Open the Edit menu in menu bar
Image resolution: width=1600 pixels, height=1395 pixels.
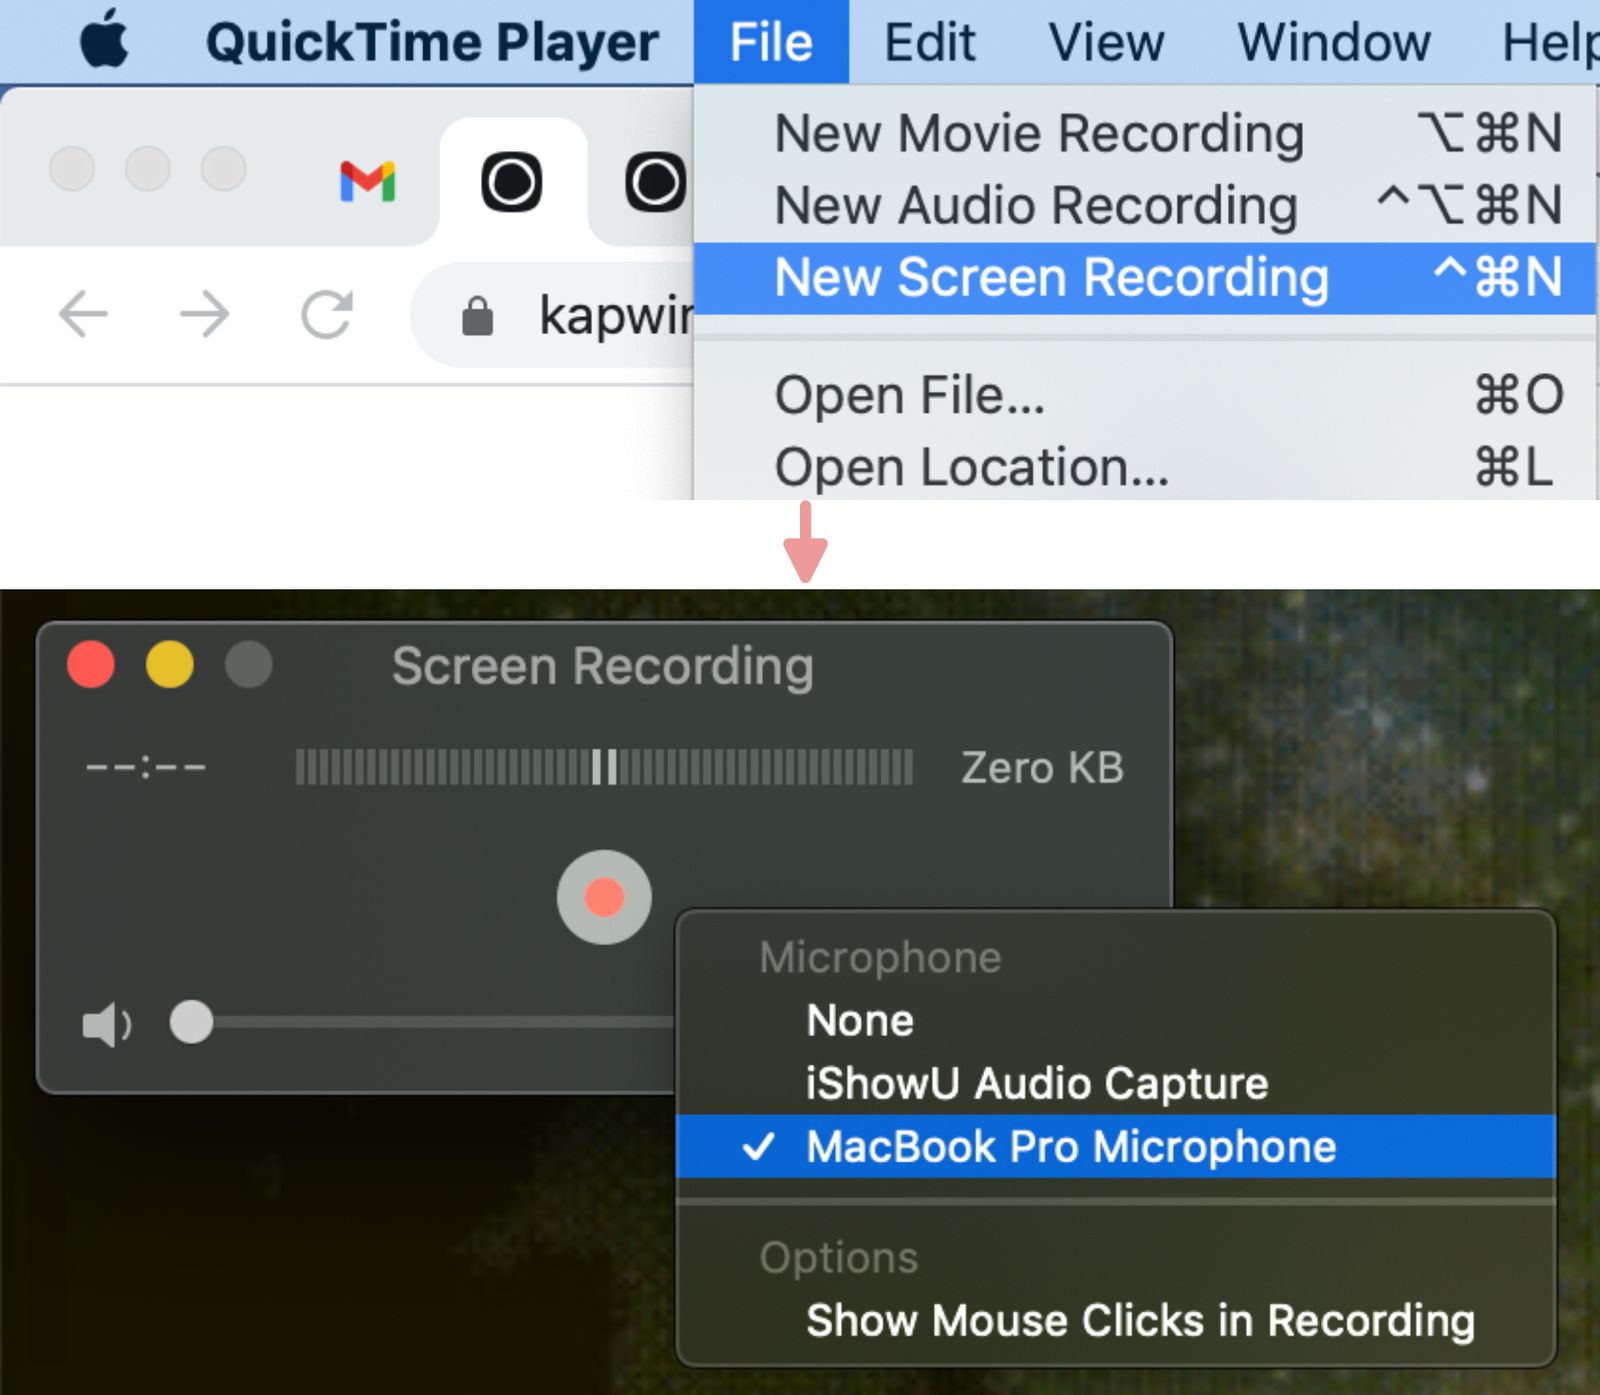click(929, 42)
